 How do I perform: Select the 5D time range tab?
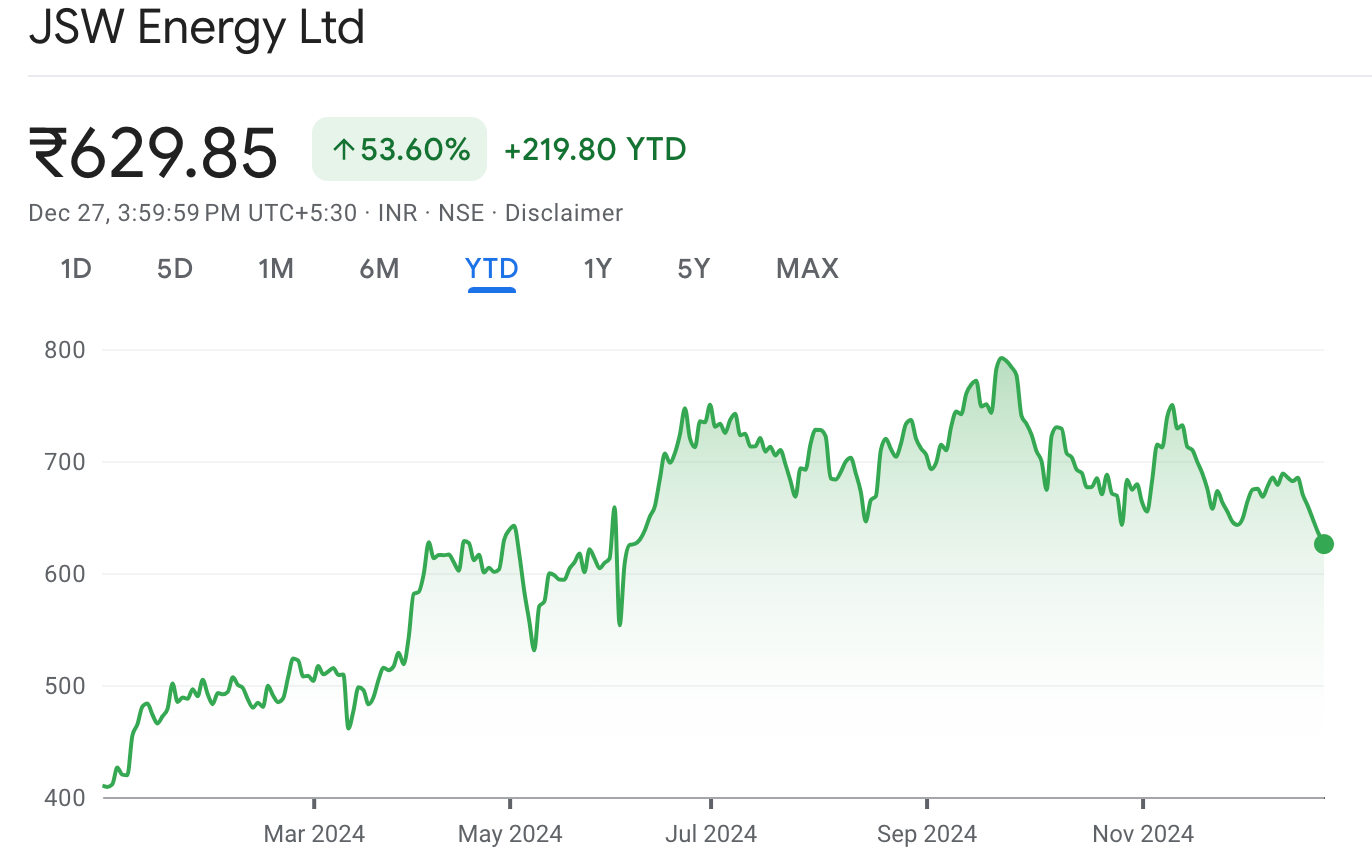pos(175,269)
